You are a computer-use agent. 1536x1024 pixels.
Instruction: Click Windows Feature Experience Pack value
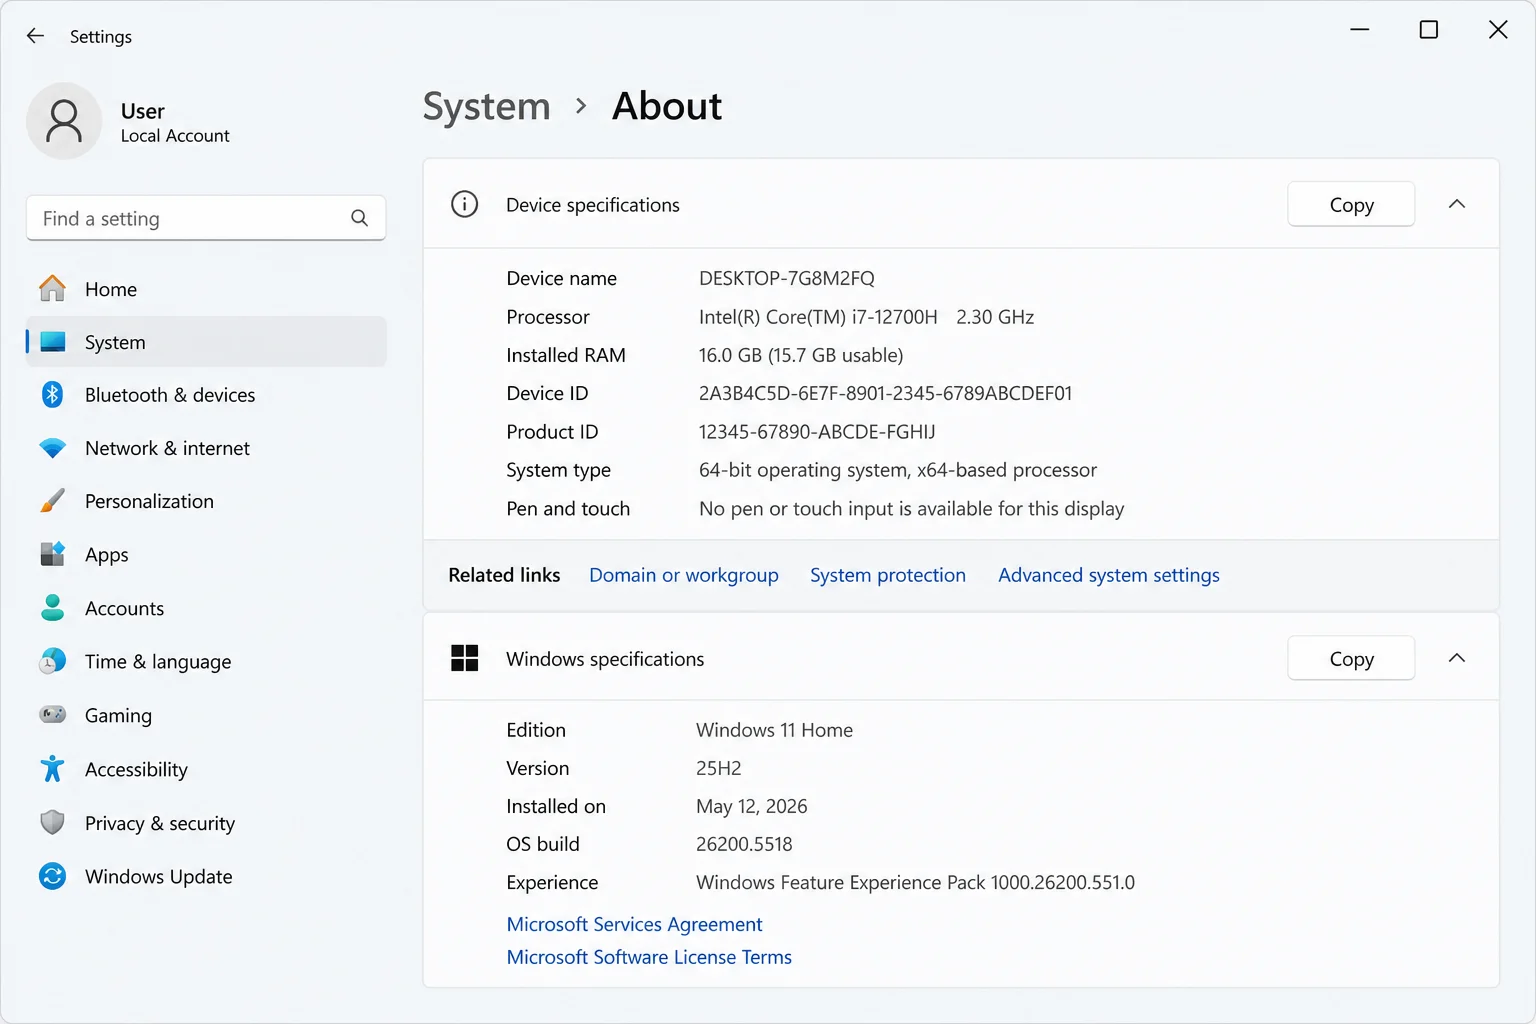click(x=915, y=882)
